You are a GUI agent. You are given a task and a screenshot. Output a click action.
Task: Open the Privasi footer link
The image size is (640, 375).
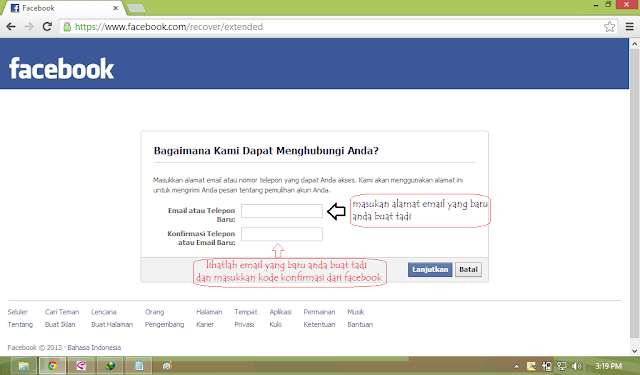pos(244,324)
